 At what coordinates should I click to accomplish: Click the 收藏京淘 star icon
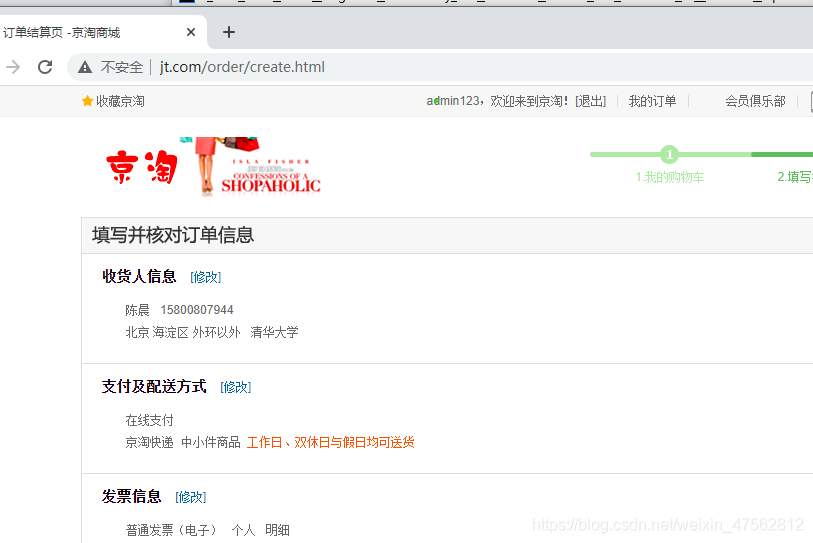click(x=87, y=101)
